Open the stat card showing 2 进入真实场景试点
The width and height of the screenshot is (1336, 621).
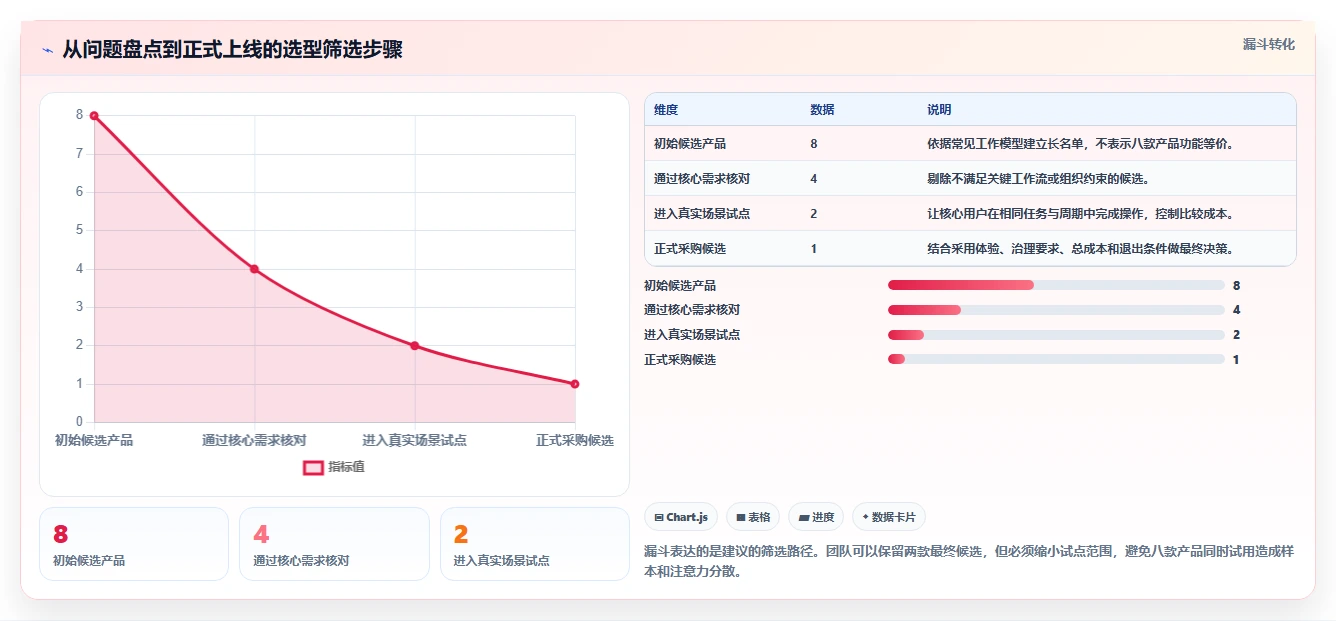(x=535, y=544)
